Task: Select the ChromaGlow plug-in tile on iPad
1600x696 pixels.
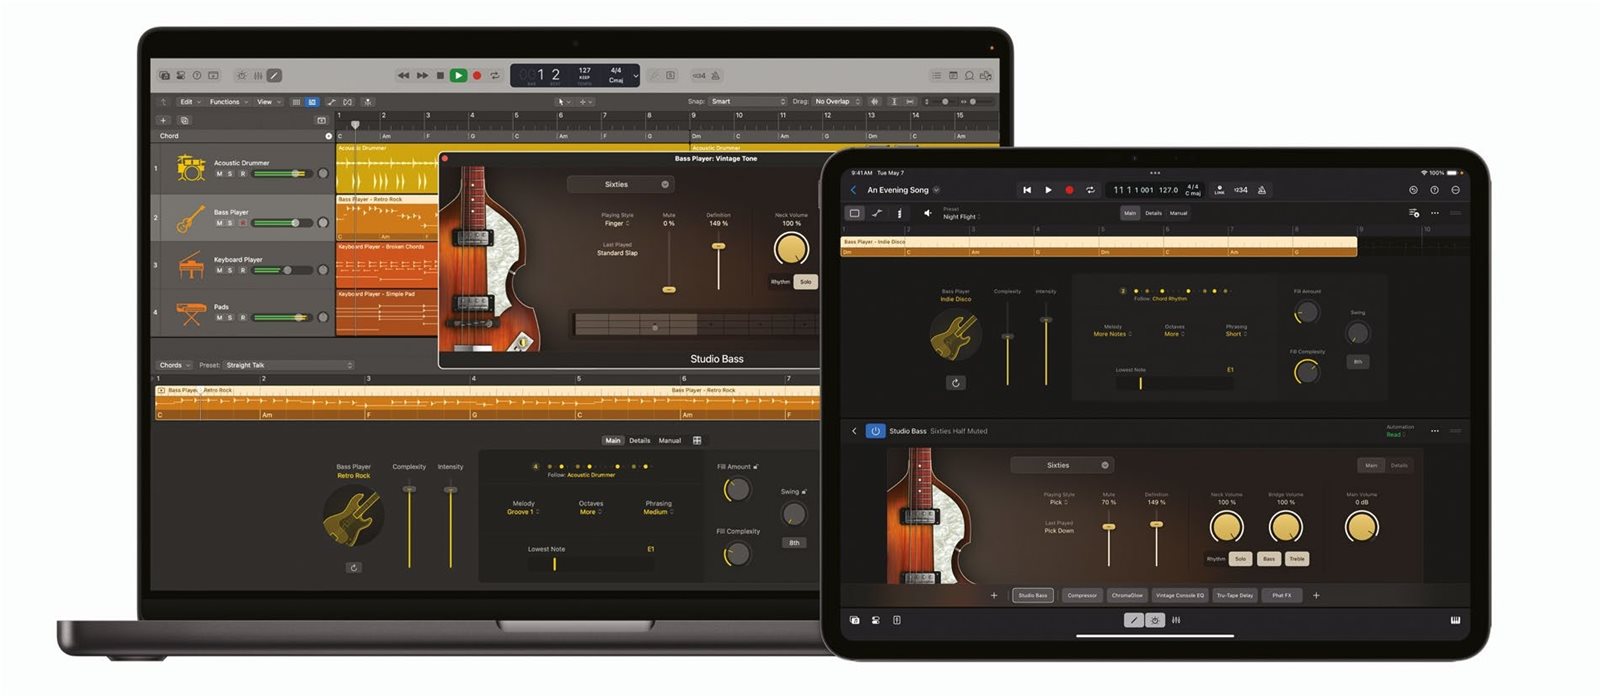Action: coord(1127,595)
